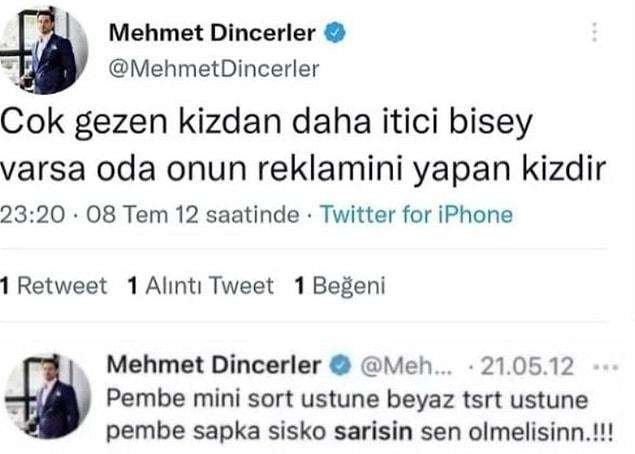This screenshot has height=454, width=635.
Task: Open the large profile photo at top
Action: (x=46, y=52)
